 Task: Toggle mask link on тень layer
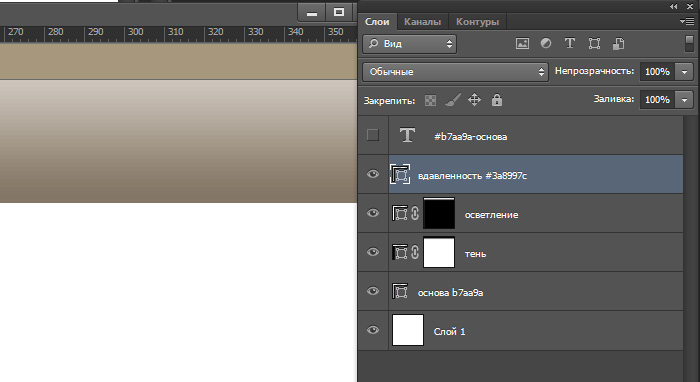(415, 252)
